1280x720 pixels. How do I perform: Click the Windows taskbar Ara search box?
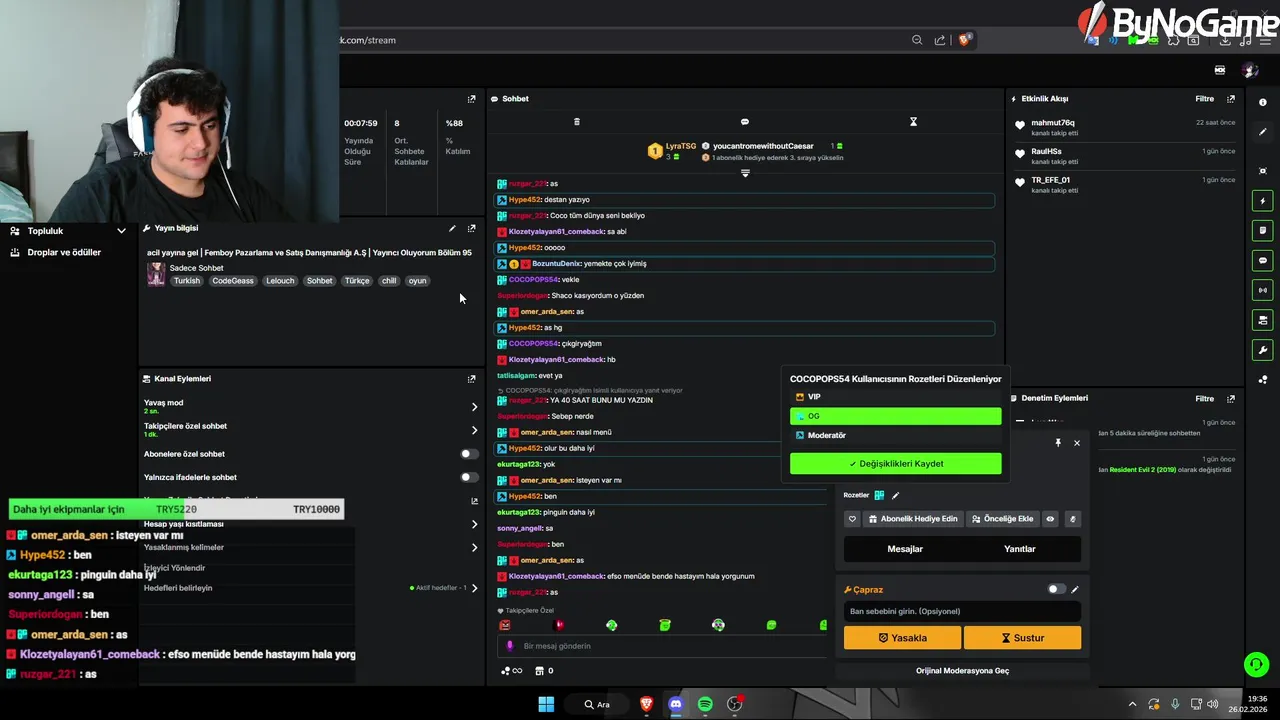click(598, 704)
